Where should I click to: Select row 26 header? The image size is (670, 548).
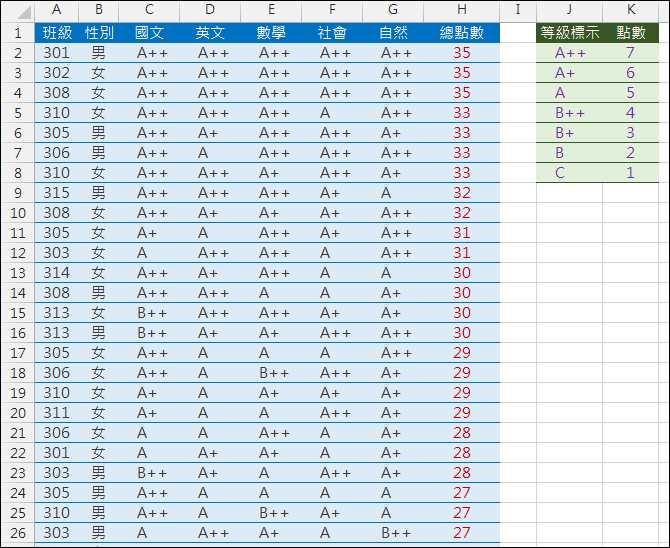click(x=18, y=533)
